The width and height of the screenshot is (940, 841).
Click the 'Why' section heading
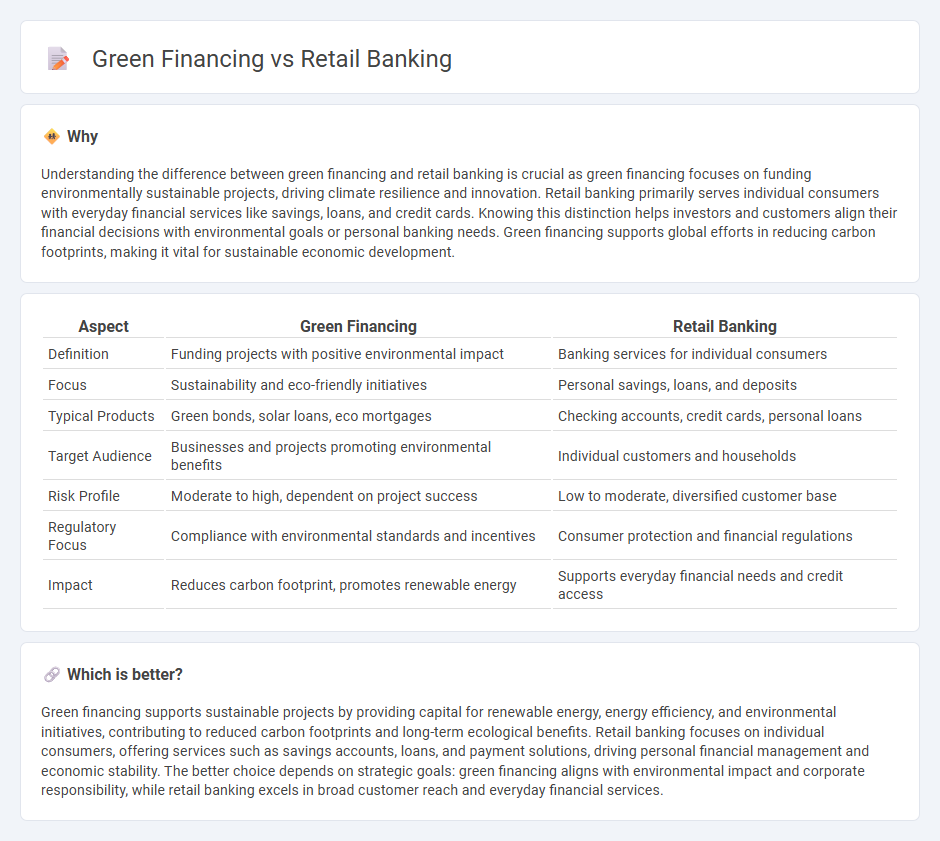82,137
